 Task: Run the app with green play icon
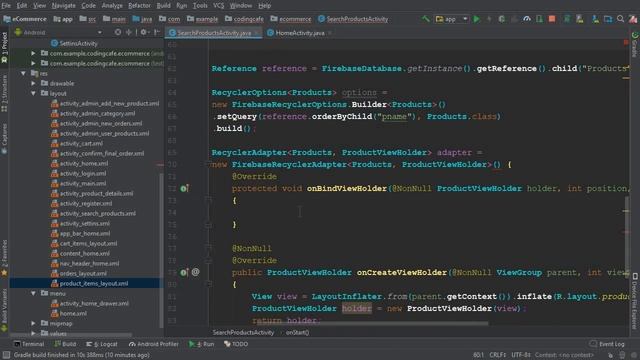pos(476,19)
